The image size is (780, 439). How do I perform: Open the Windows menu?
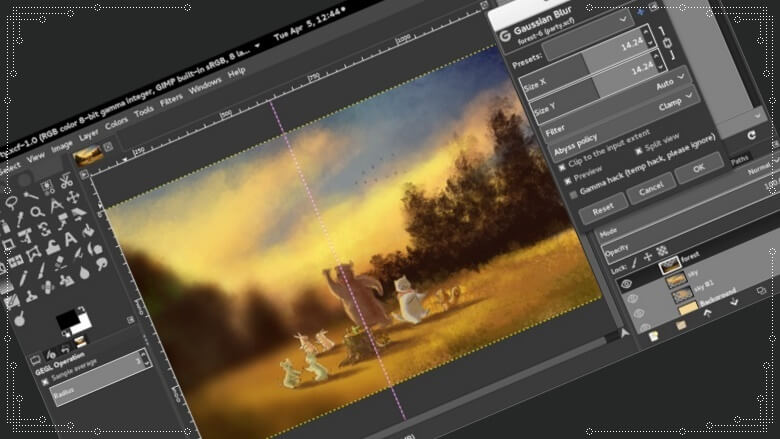[205, 85]
